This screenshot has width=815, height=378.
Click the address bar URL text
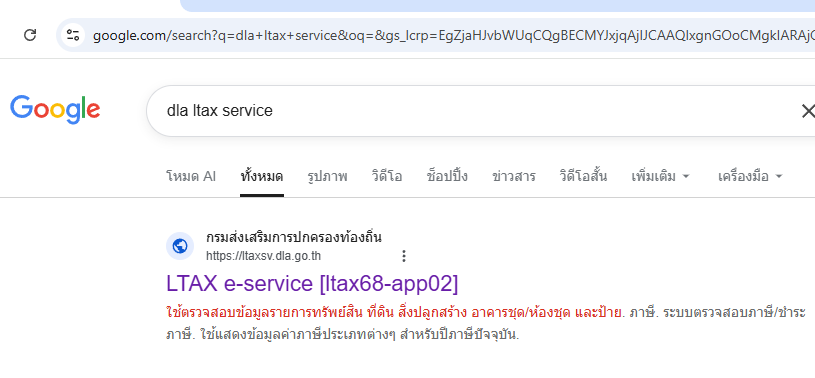tap(453, 36)
